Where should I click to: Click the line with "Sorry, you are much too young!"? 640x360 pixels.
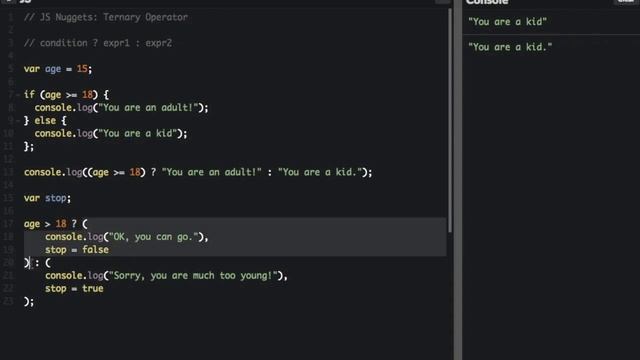(166, 276)
